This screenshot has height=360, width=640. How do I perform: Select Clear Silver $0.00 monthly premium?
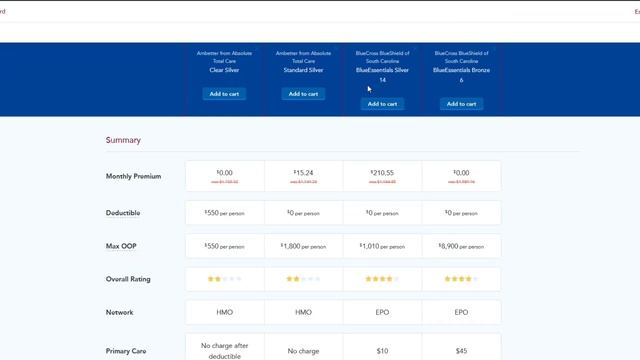(x=224, y=173)
